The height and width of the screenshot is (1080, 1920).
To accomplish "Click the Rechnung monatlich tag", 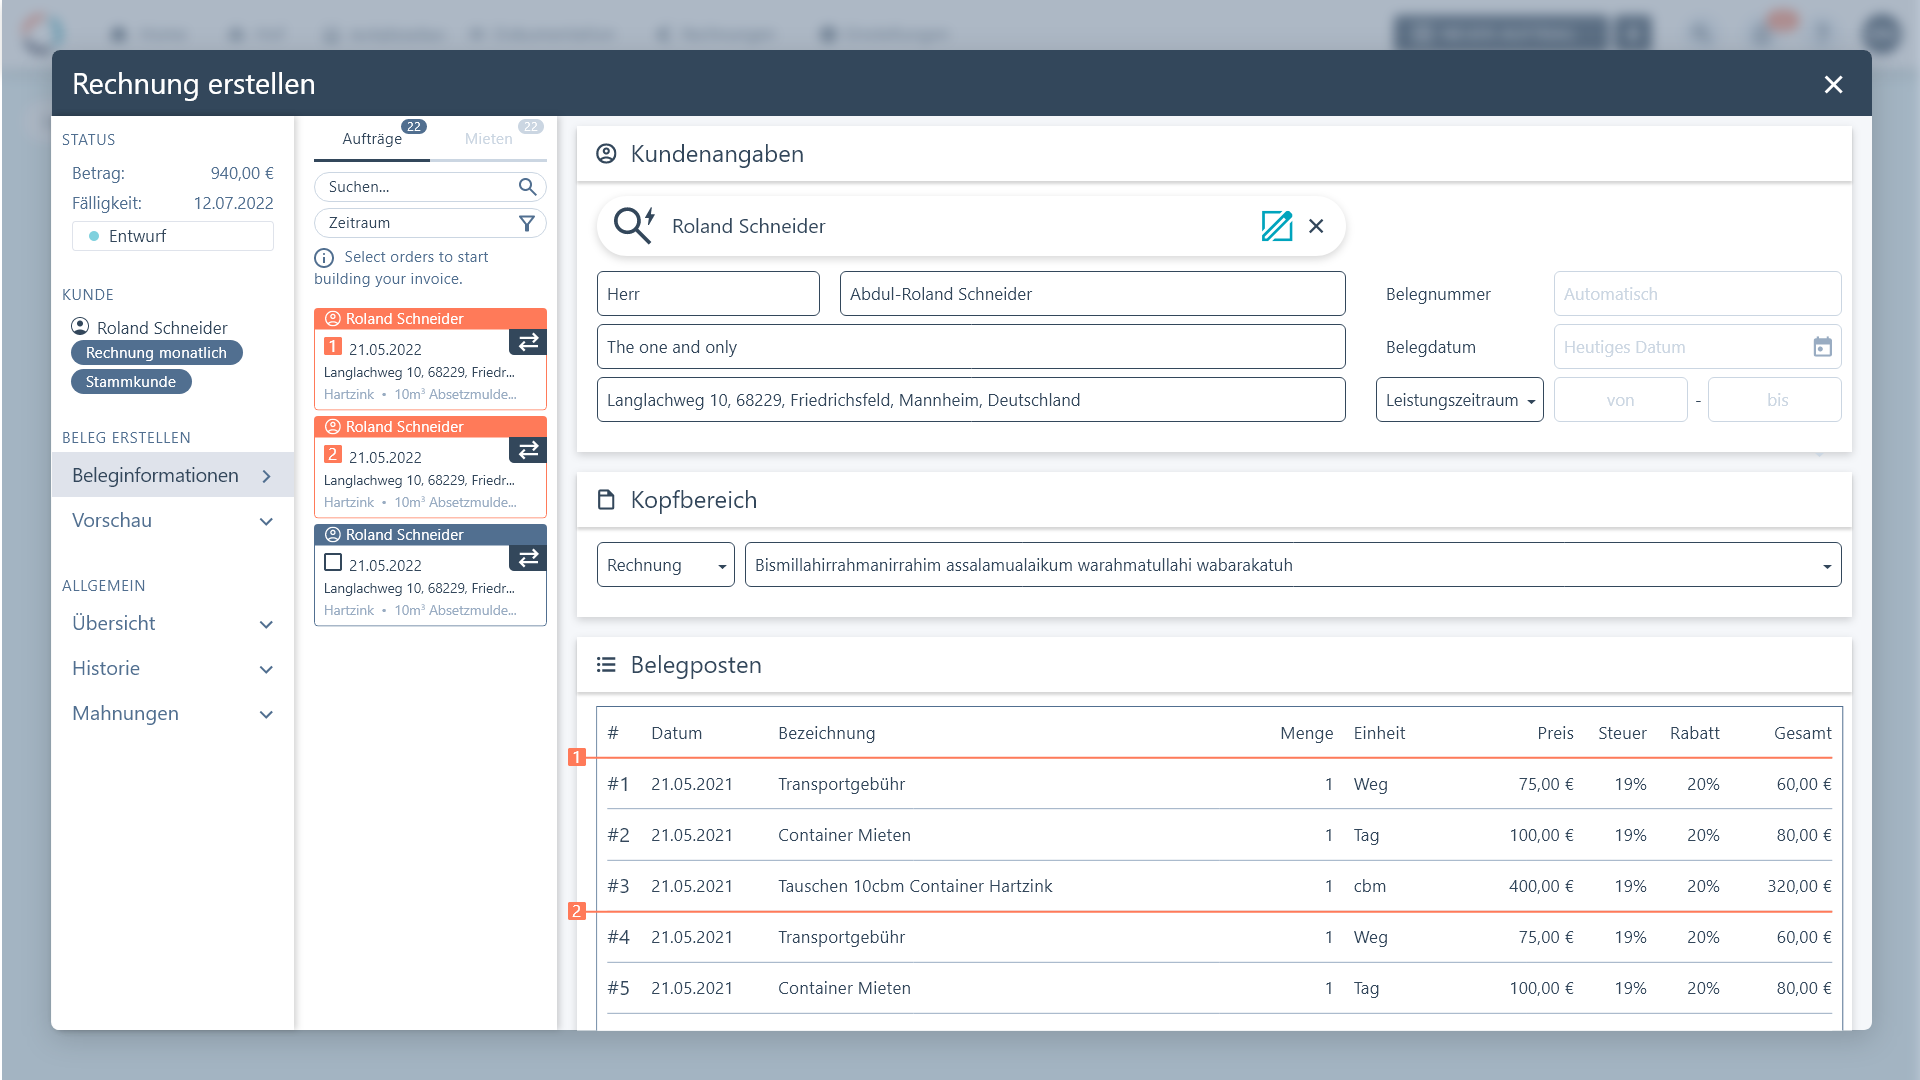I will (x=156, y=353).
